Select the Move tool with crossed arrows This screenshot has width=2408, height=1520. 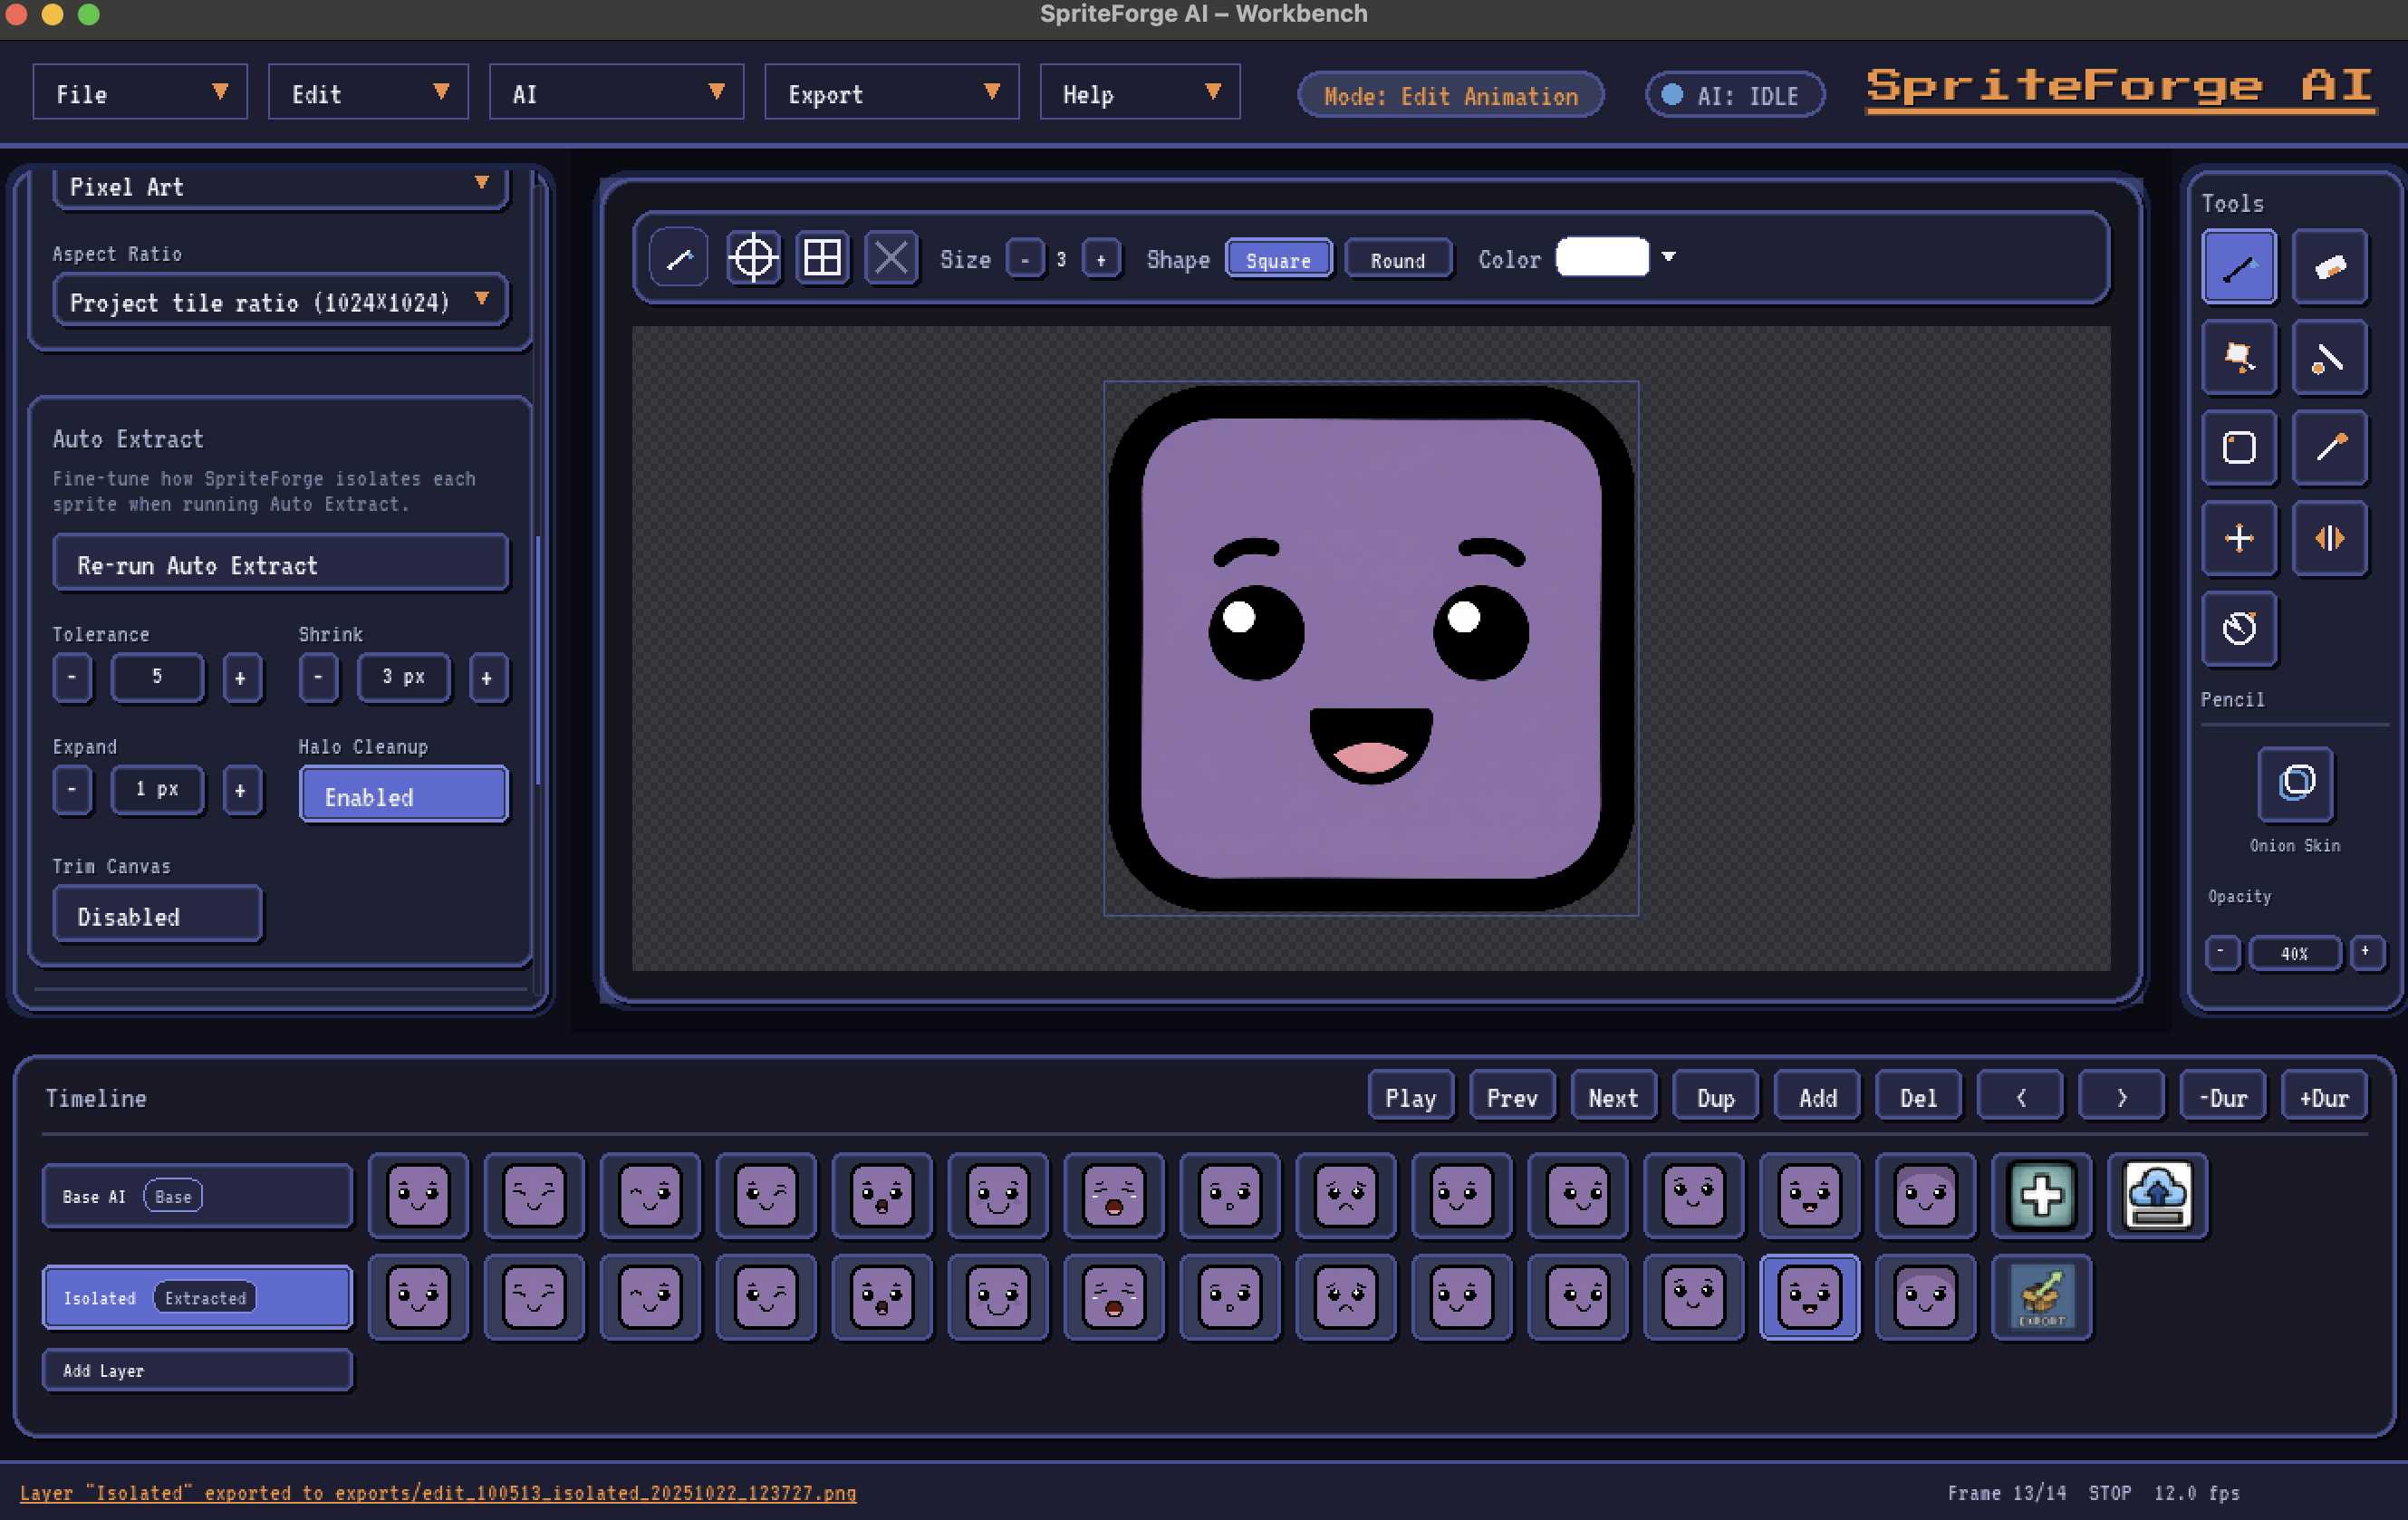point(2238,538)
